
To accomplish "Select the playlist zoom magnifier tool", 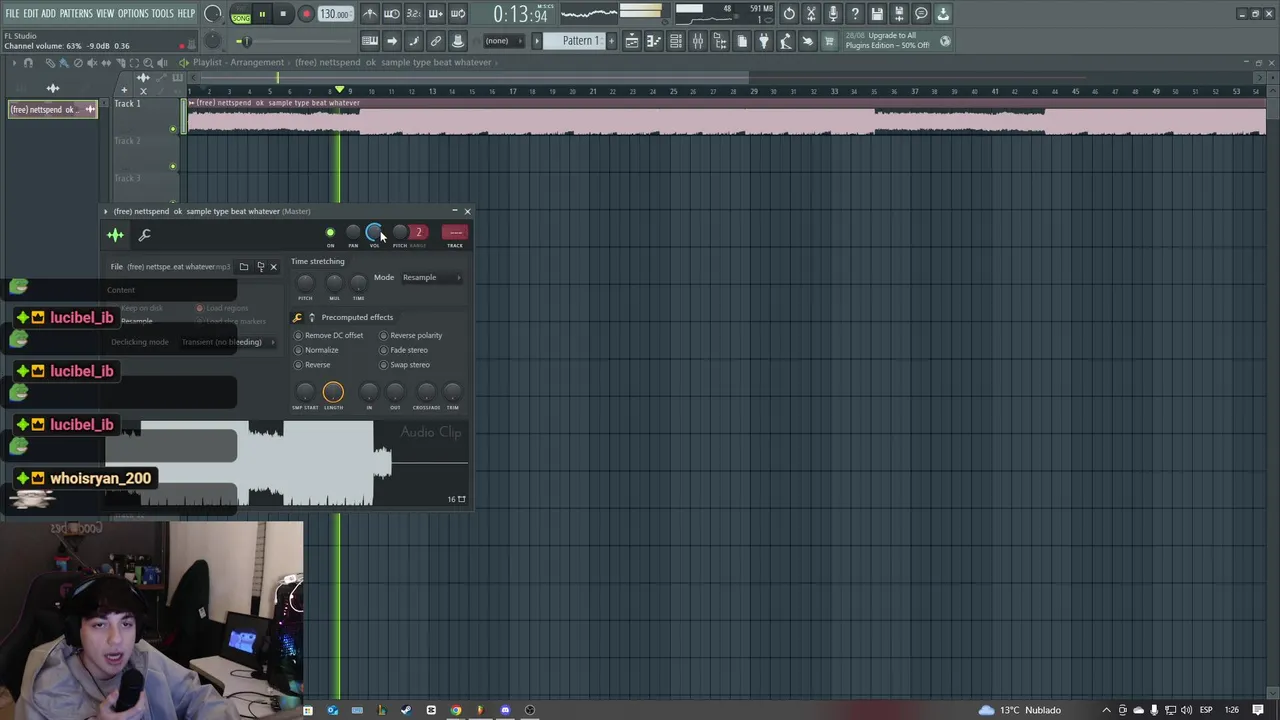I will [148, 63].
